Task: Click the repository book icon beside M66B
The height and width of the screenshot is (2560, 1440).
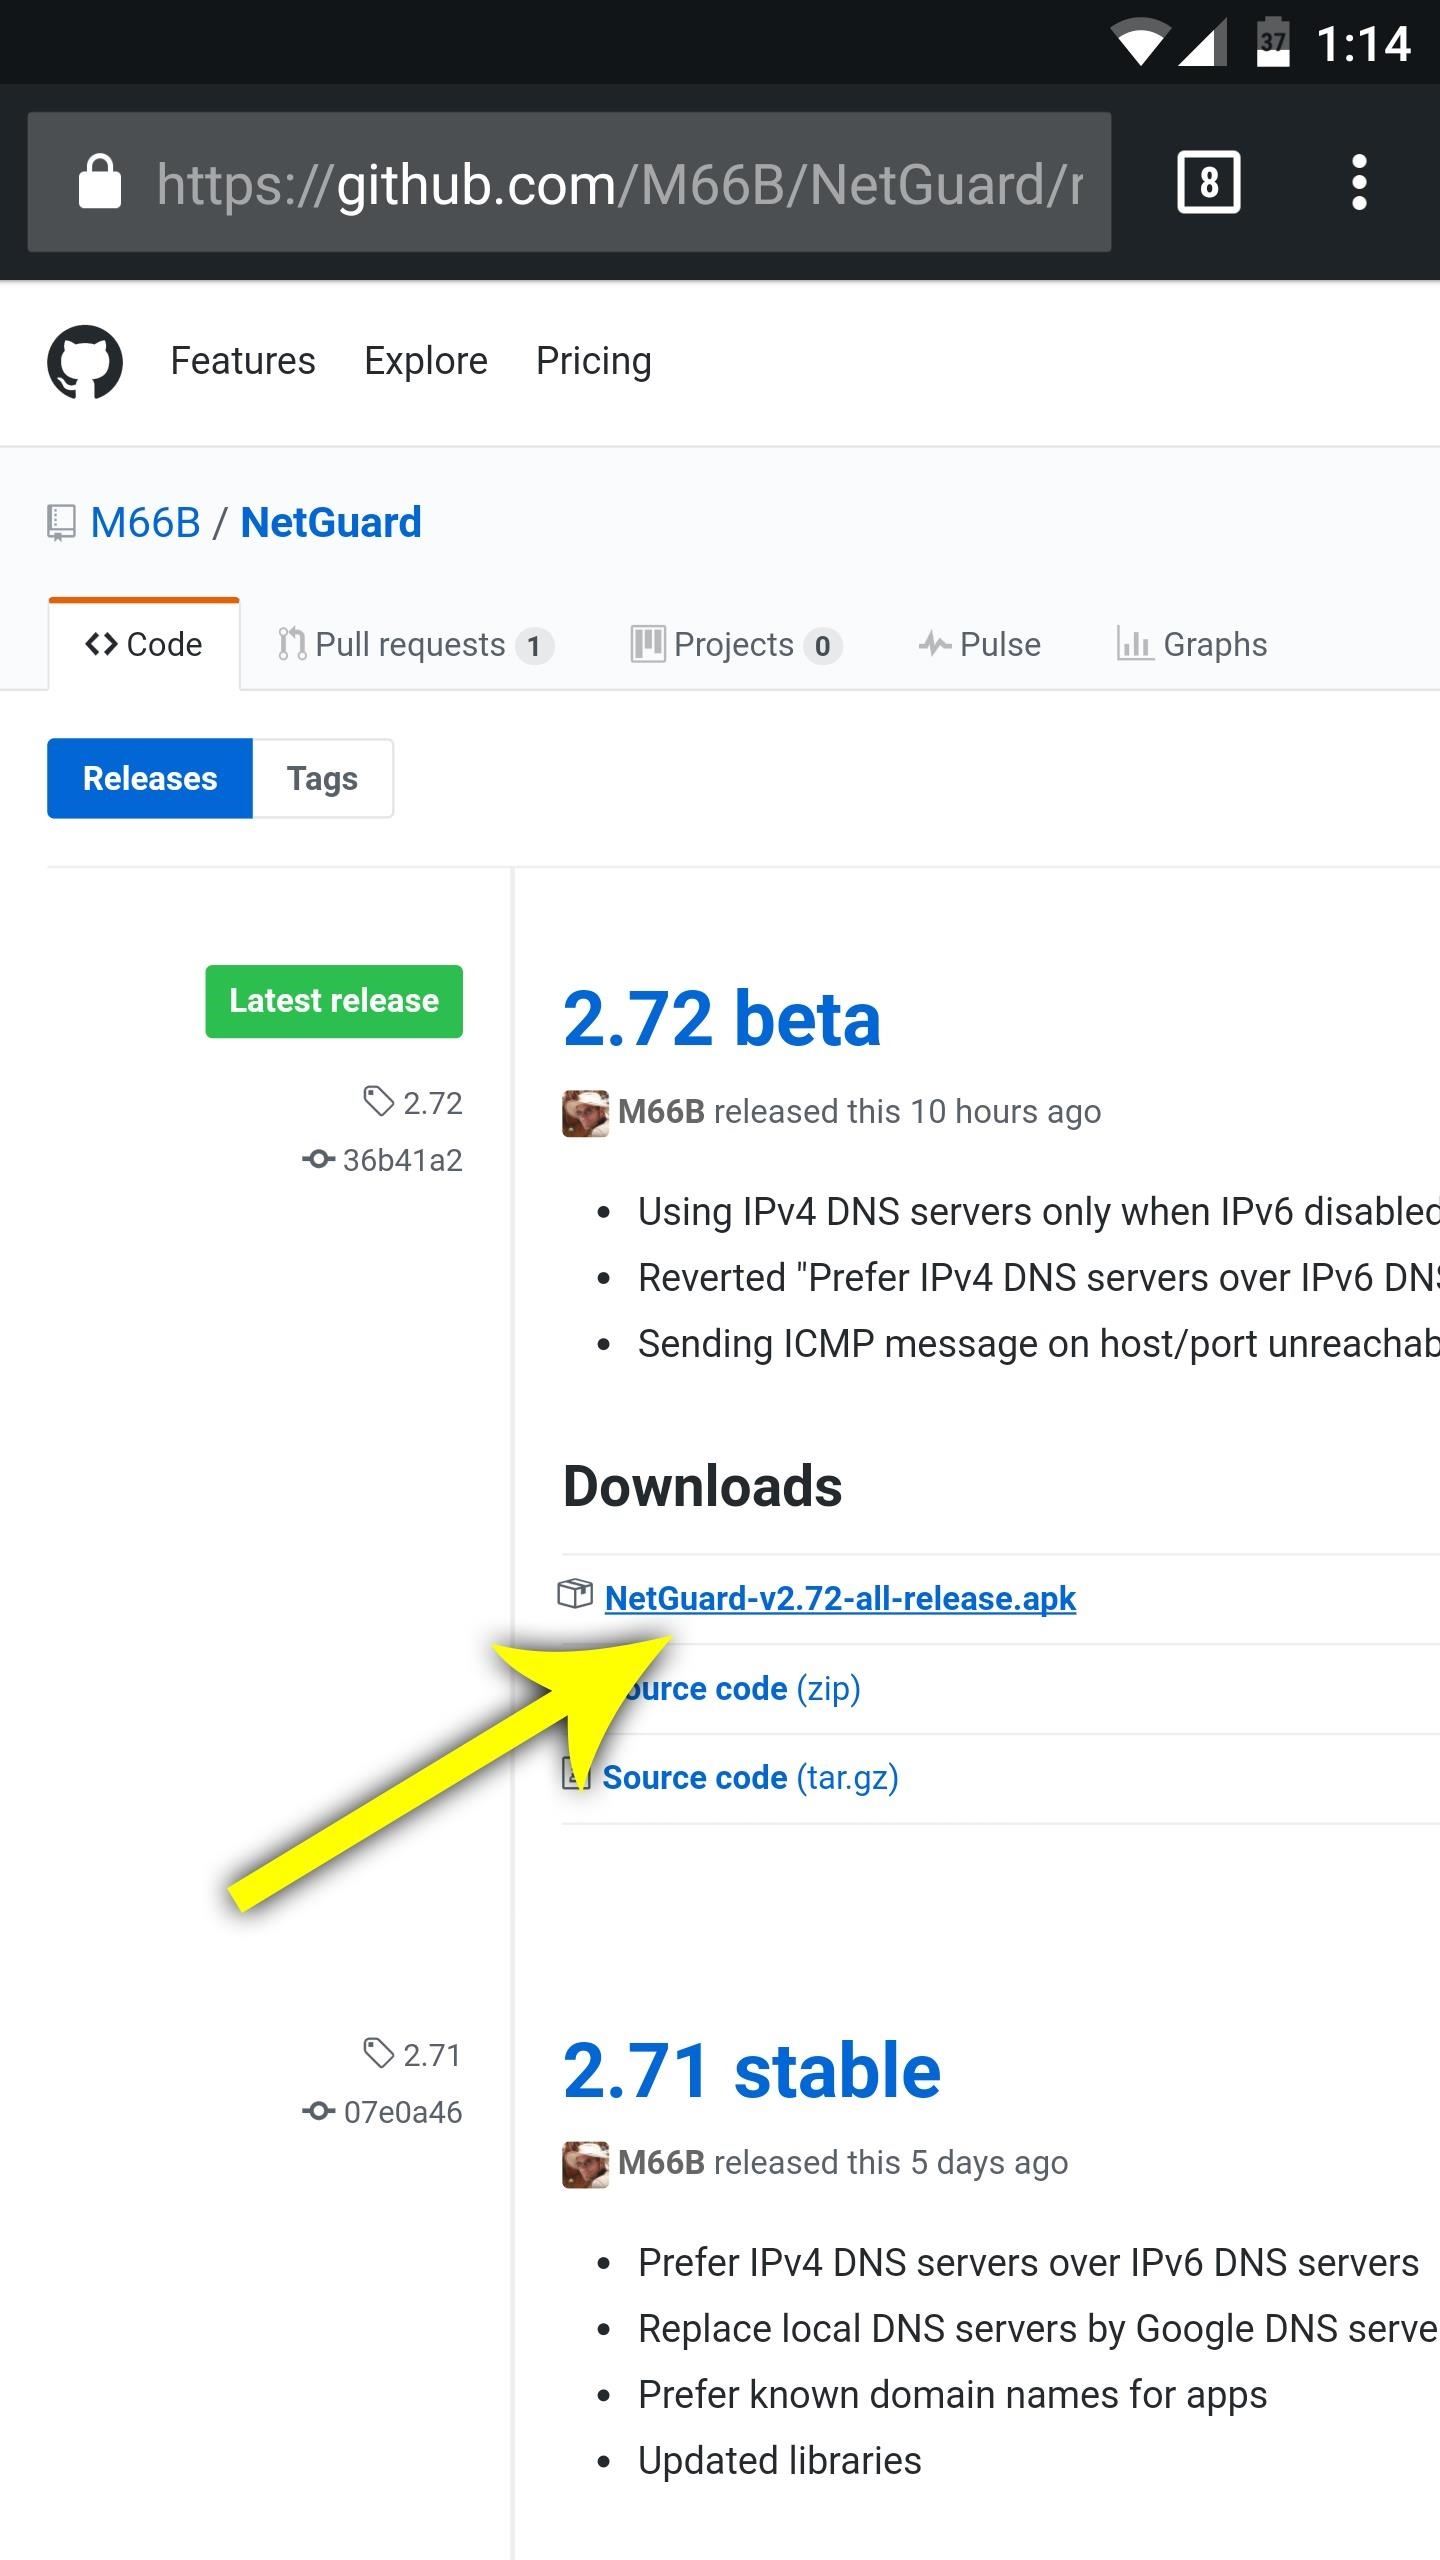Action: point(61,523)
